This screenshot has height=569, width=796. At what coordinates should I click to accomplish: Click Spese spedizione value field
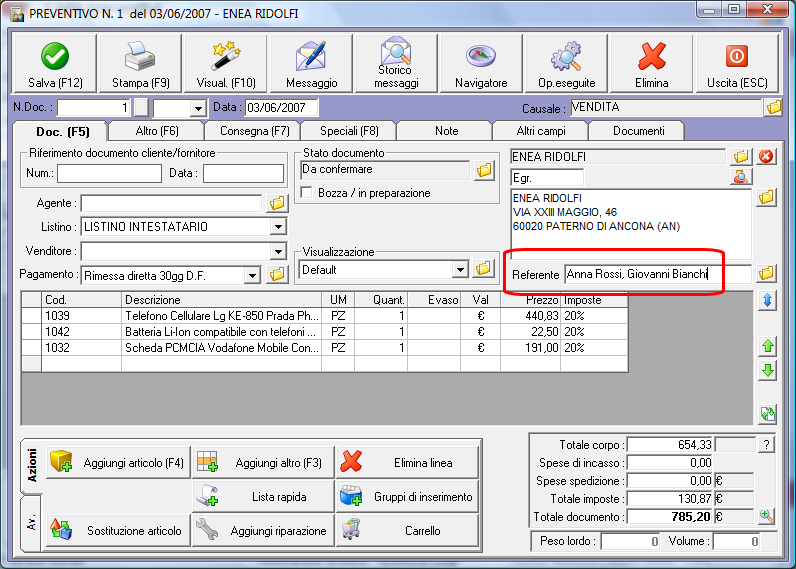670,481
